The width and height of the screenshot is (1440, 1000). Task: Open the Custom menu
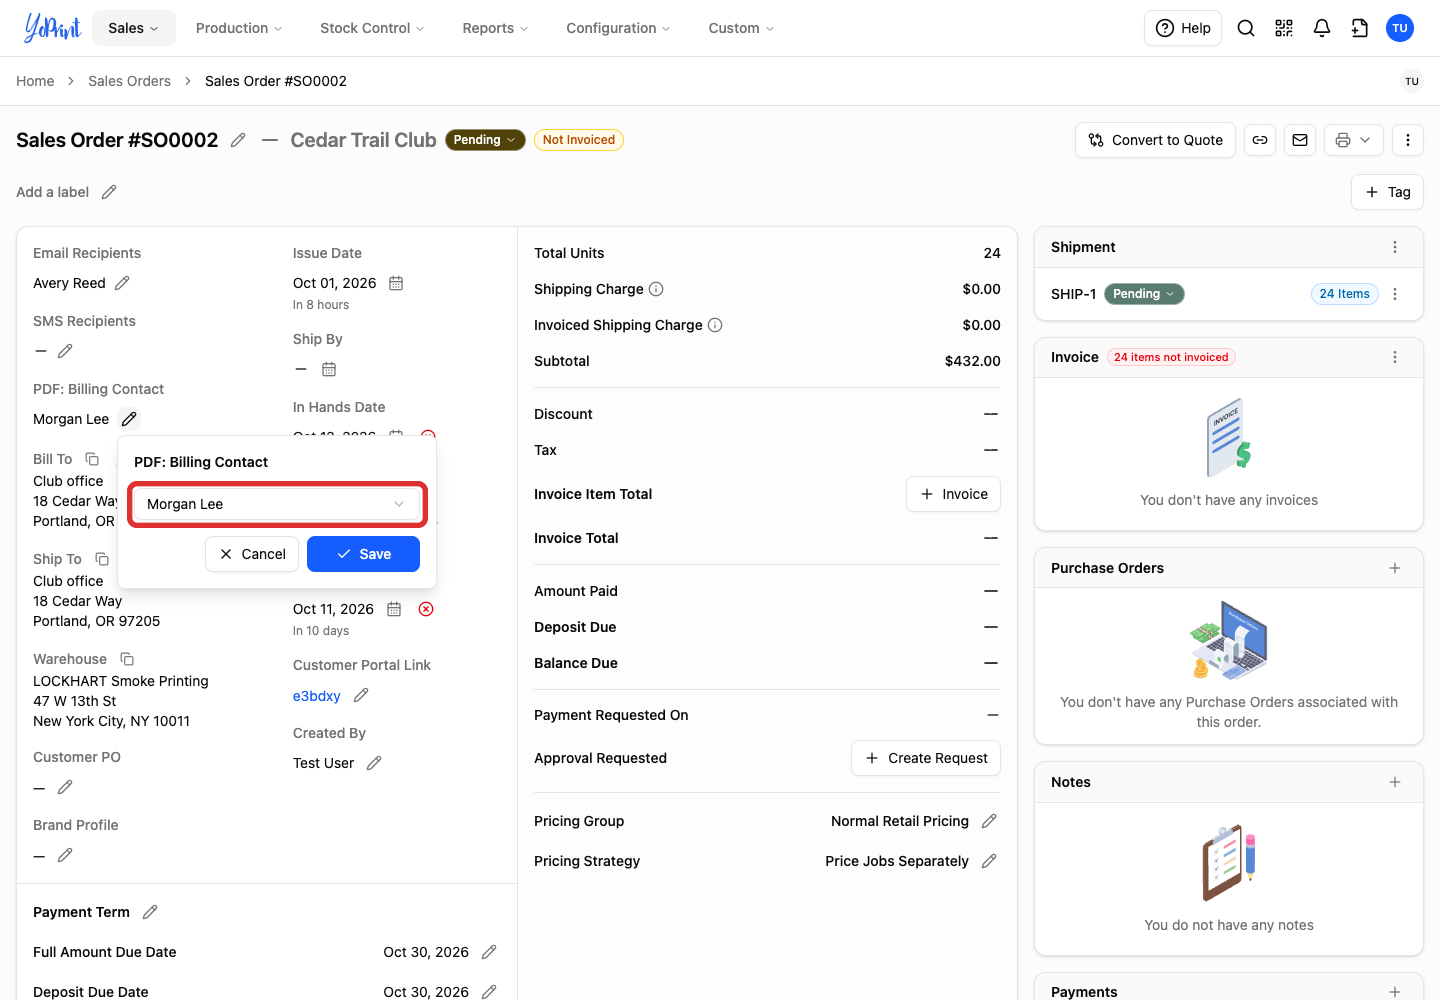pos(741,28)
